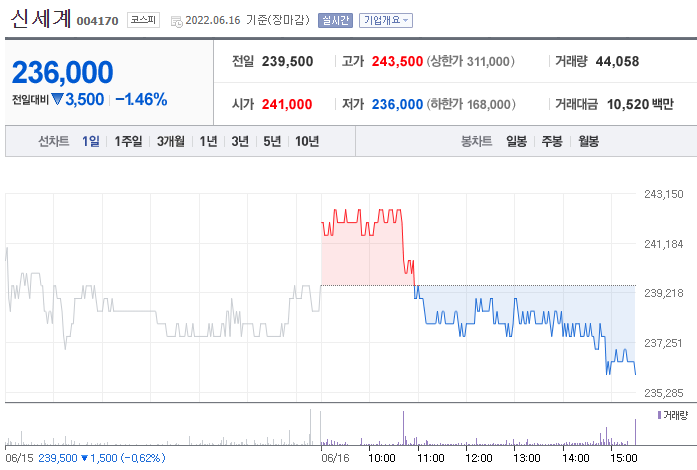Click the 14:00 time axis label
697x470 pixels.
pos(576,458)
